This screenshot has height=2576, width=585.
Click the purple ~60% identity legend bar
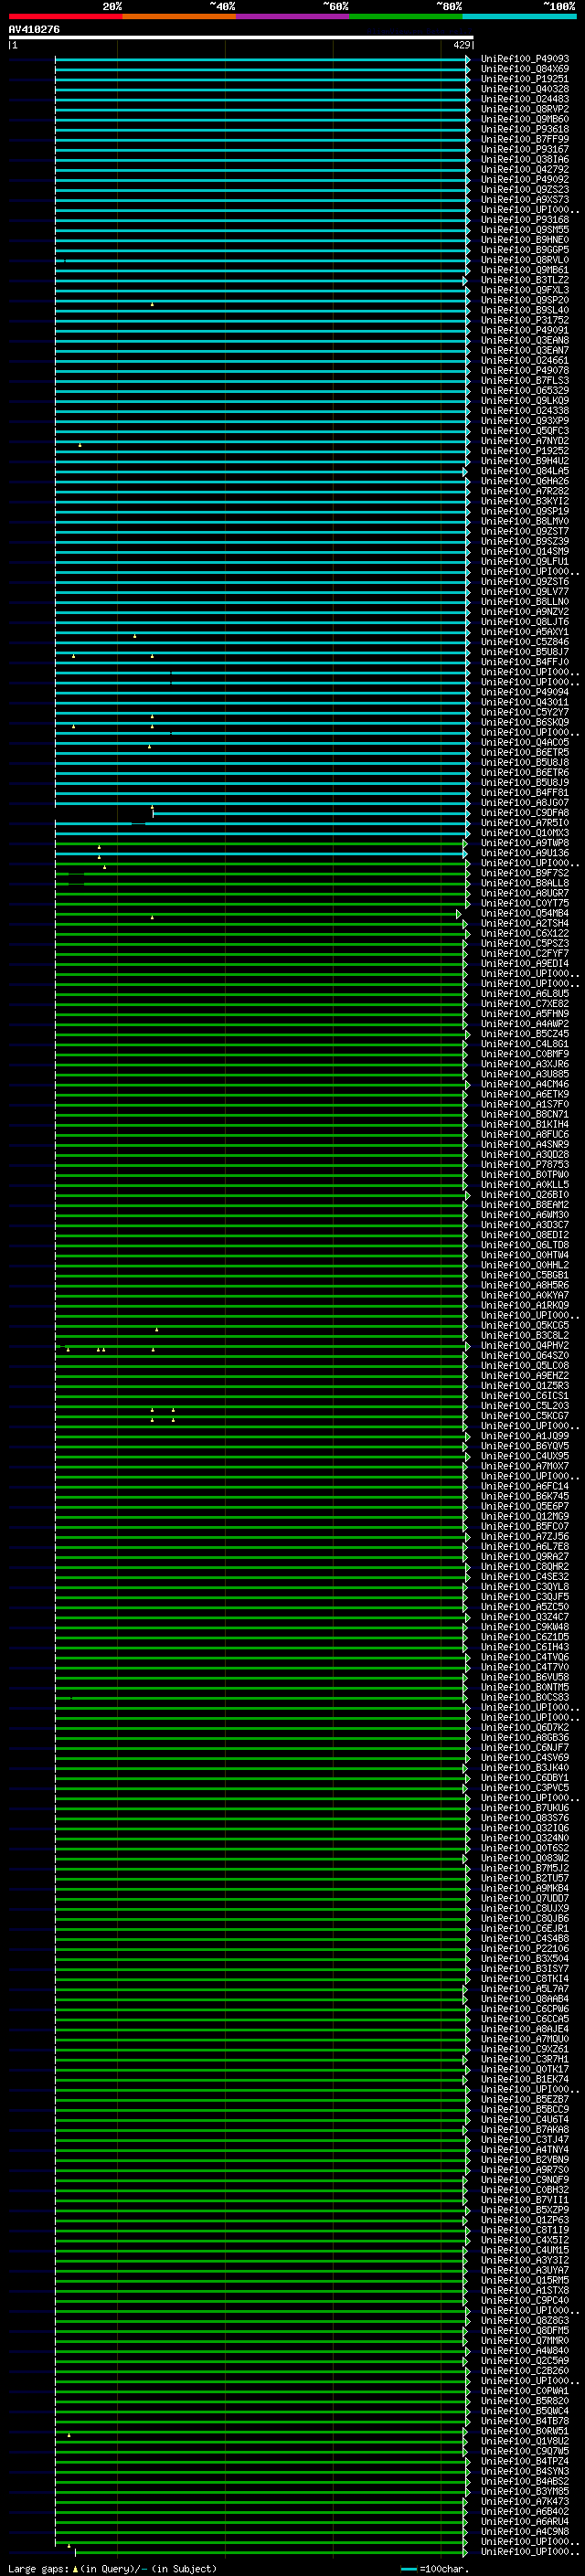tap(293, 16)
